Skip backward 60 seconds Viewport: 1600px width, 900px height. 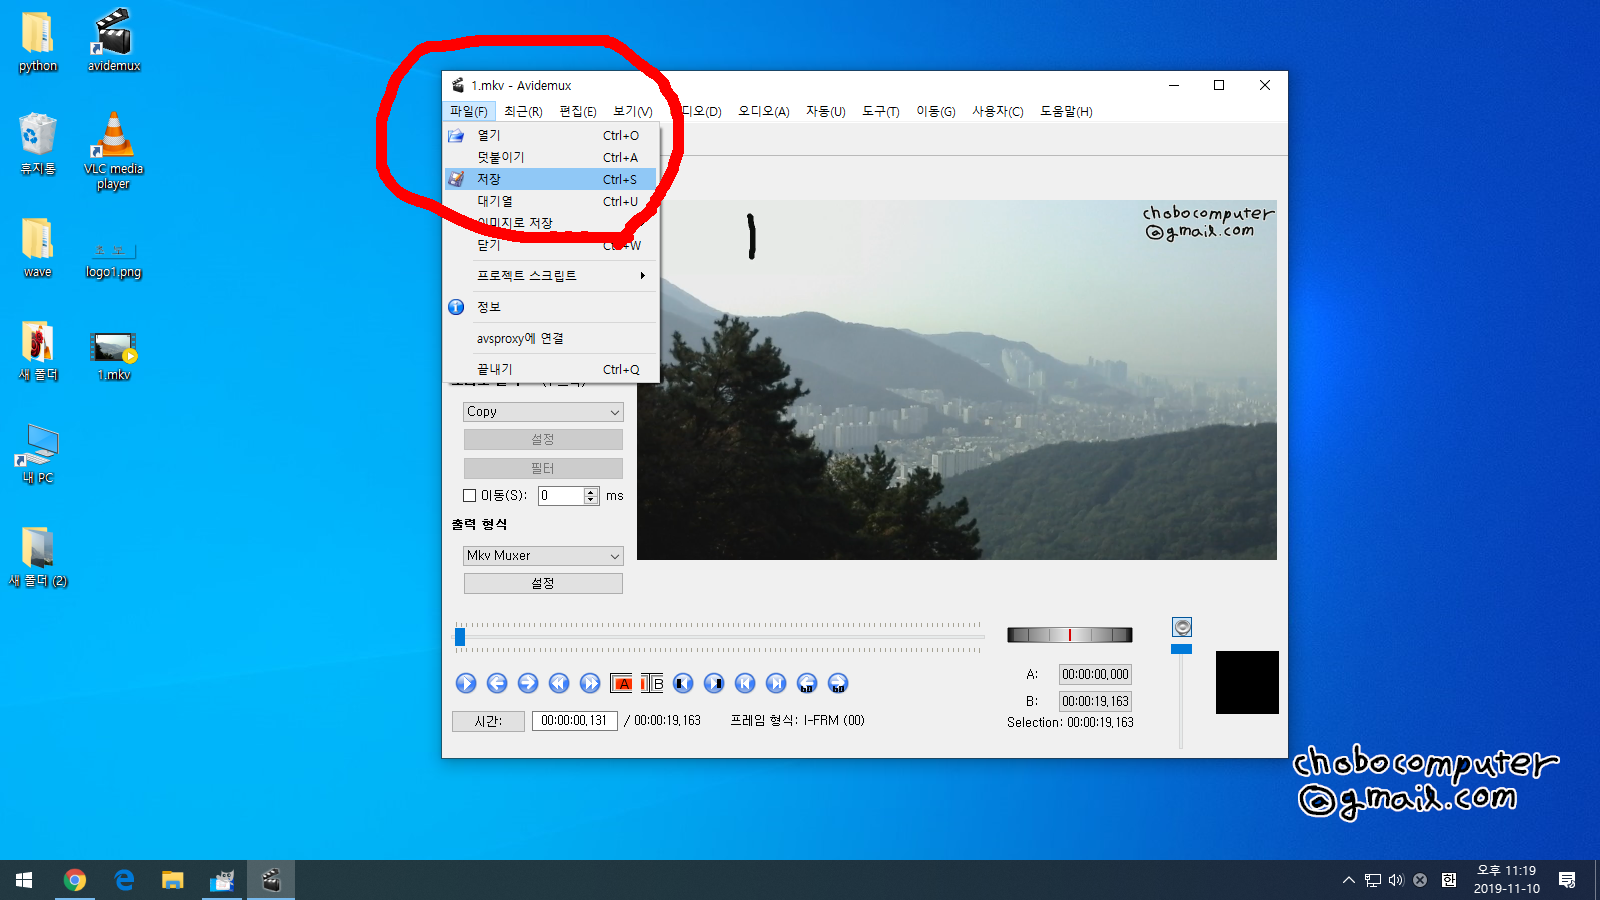click(x=807, y=683)
